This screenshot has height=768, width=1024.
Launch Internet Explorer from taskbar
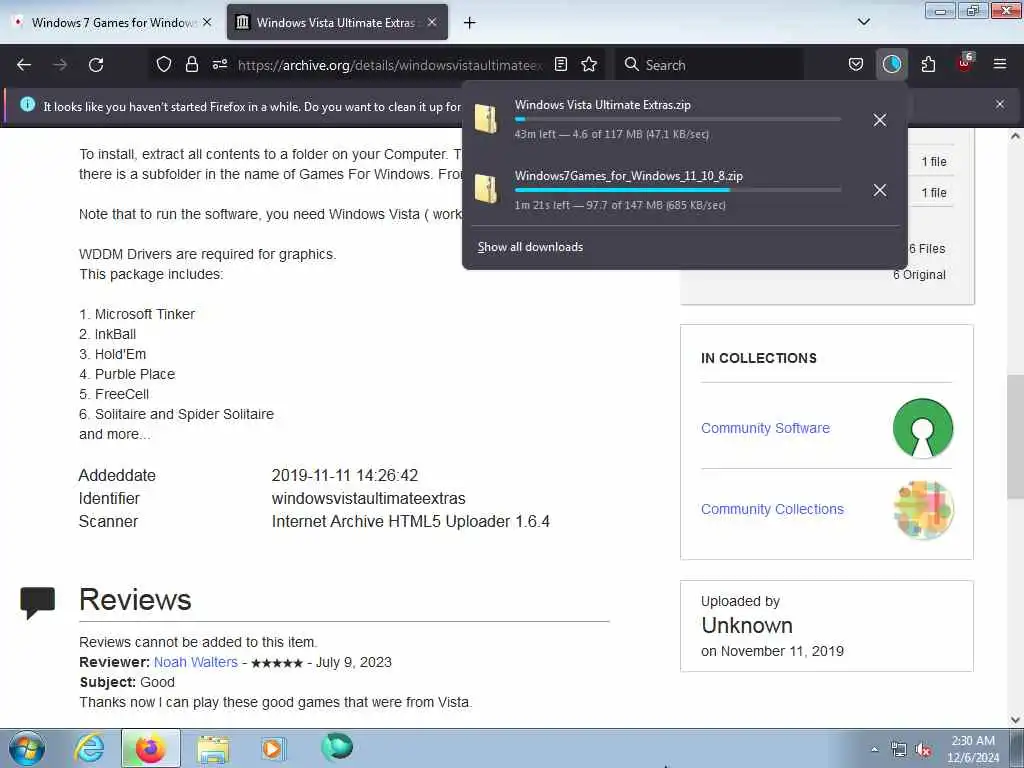[89, 748]
